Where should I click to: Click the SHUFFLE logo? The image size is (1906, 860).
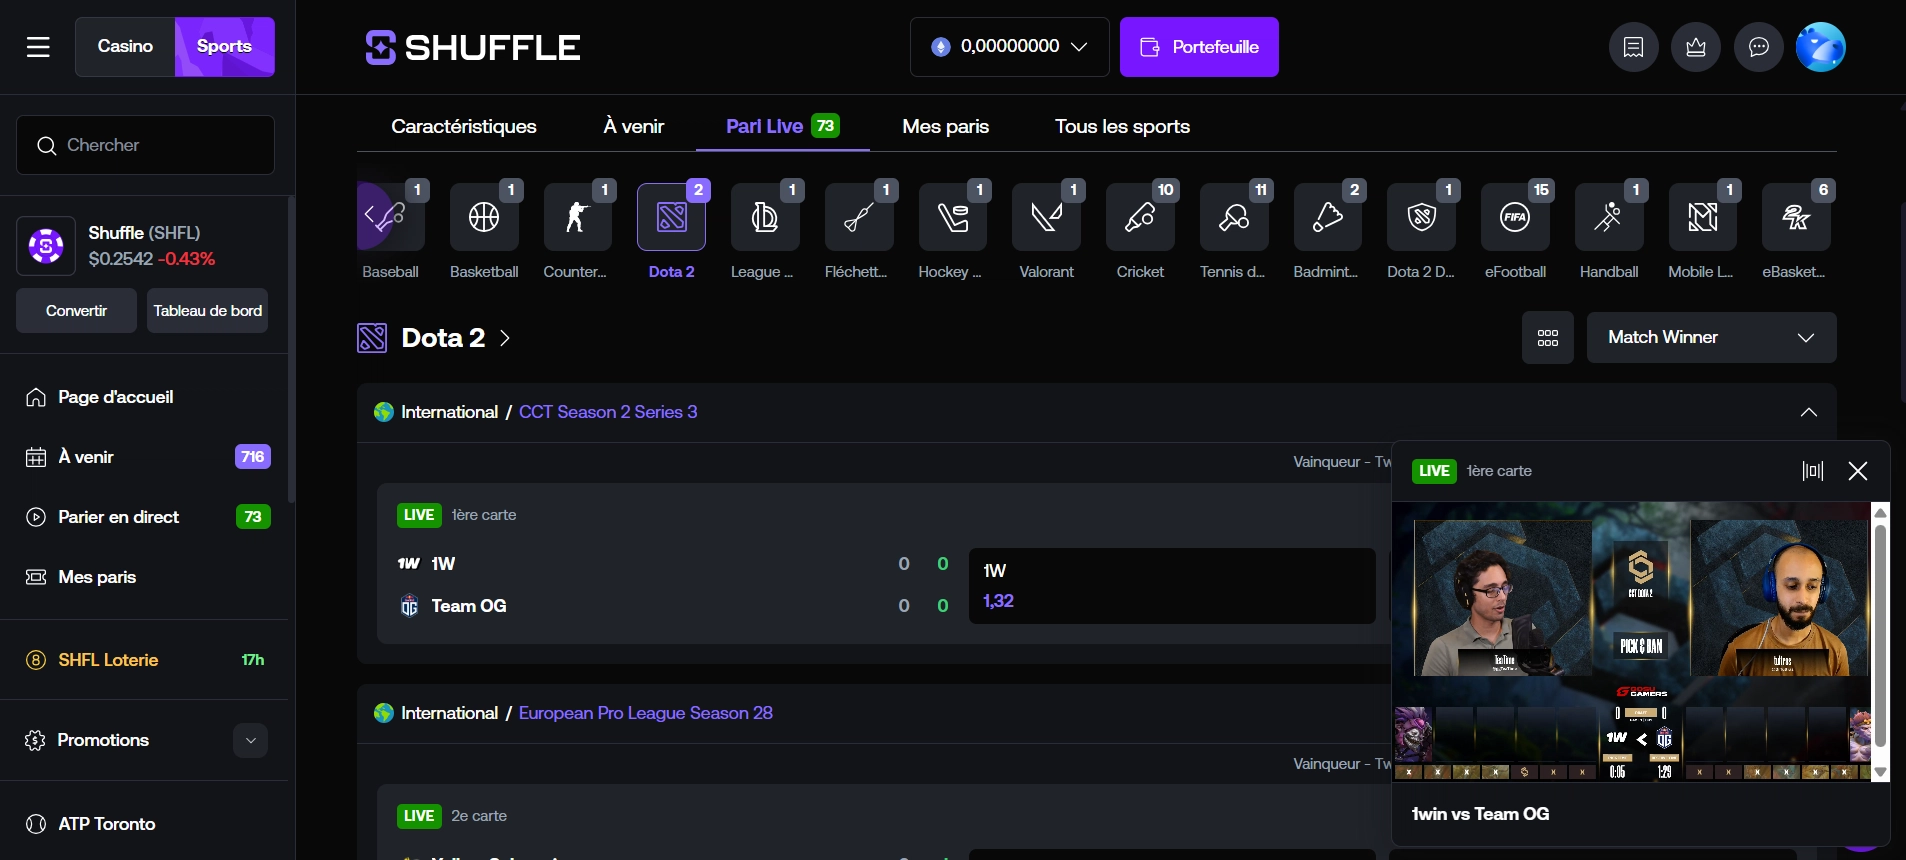(472, 47)
